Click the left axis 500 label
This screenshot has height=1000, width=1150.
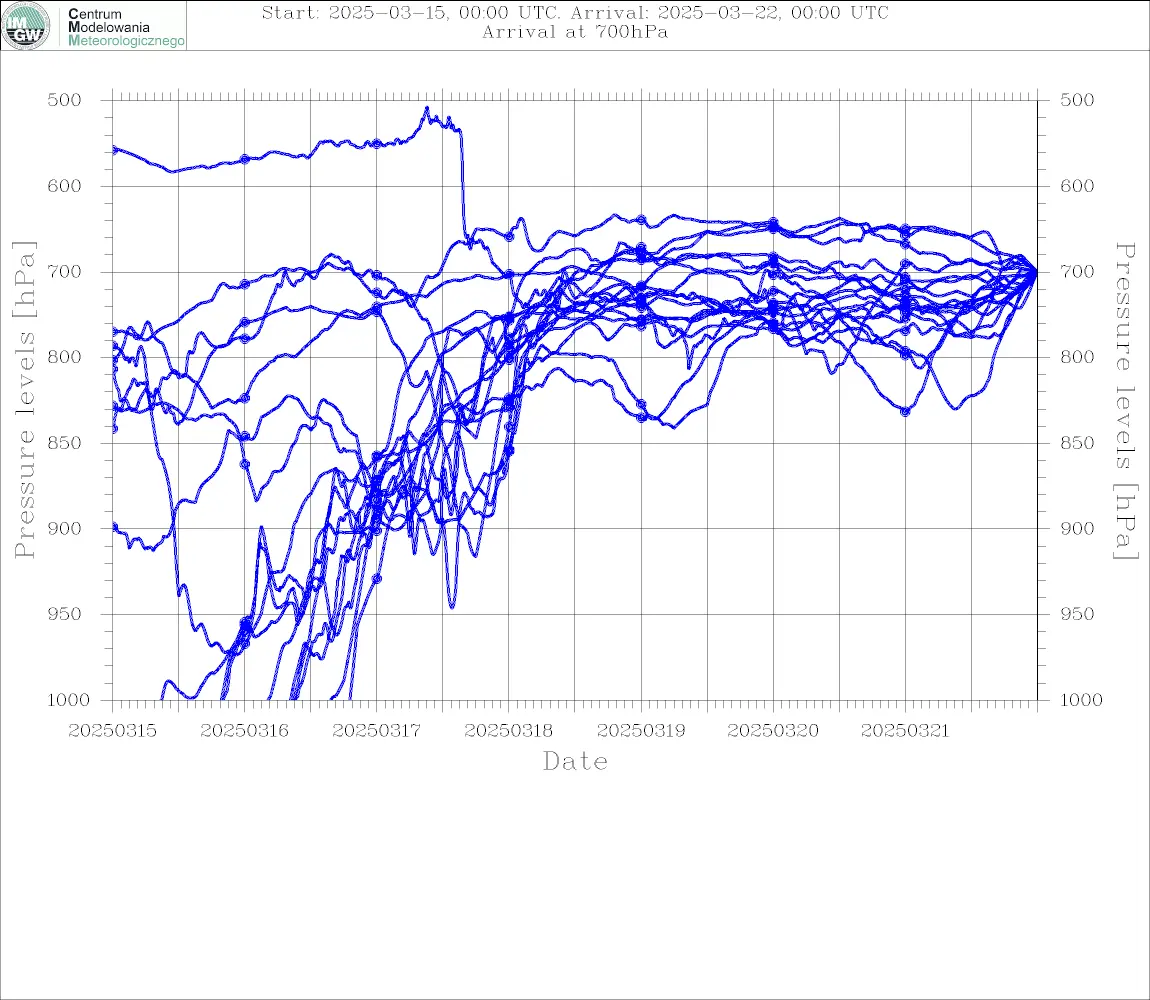coord(65,100)
